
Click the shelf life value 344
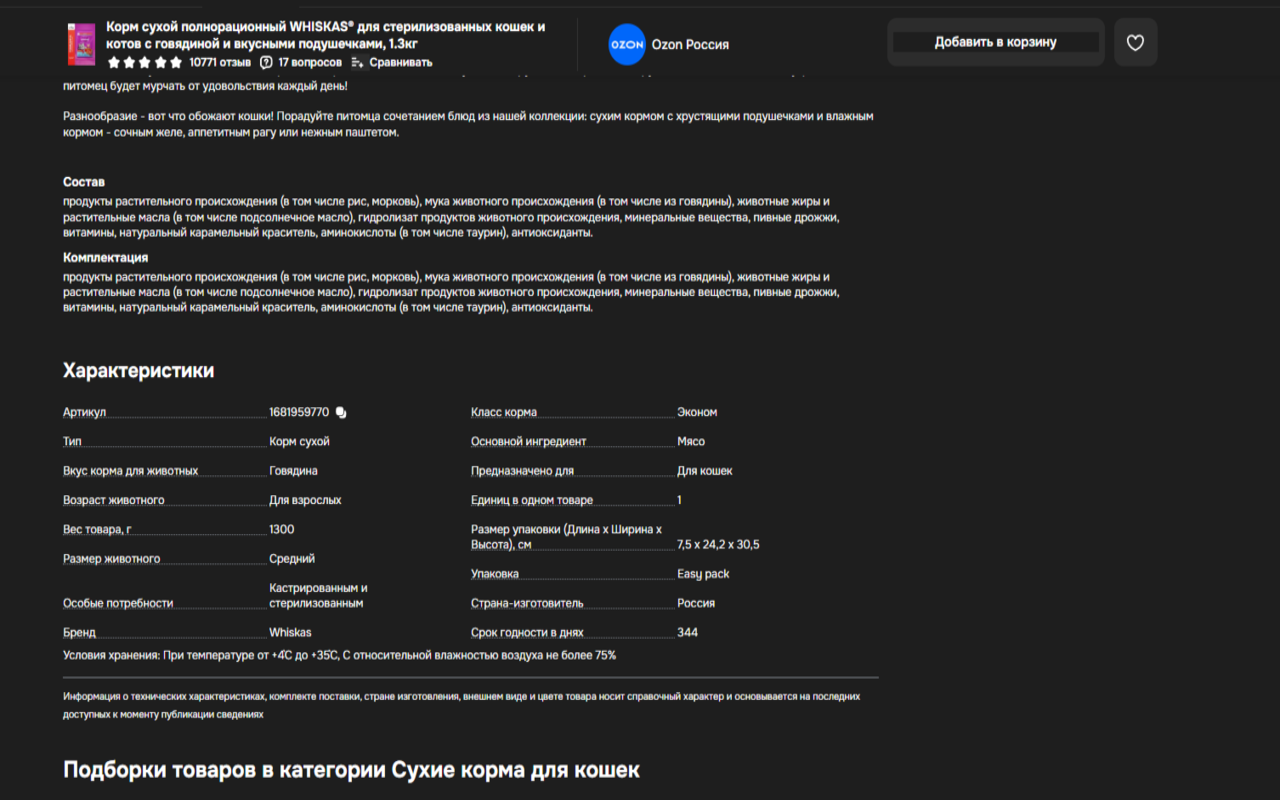point(687,632)
